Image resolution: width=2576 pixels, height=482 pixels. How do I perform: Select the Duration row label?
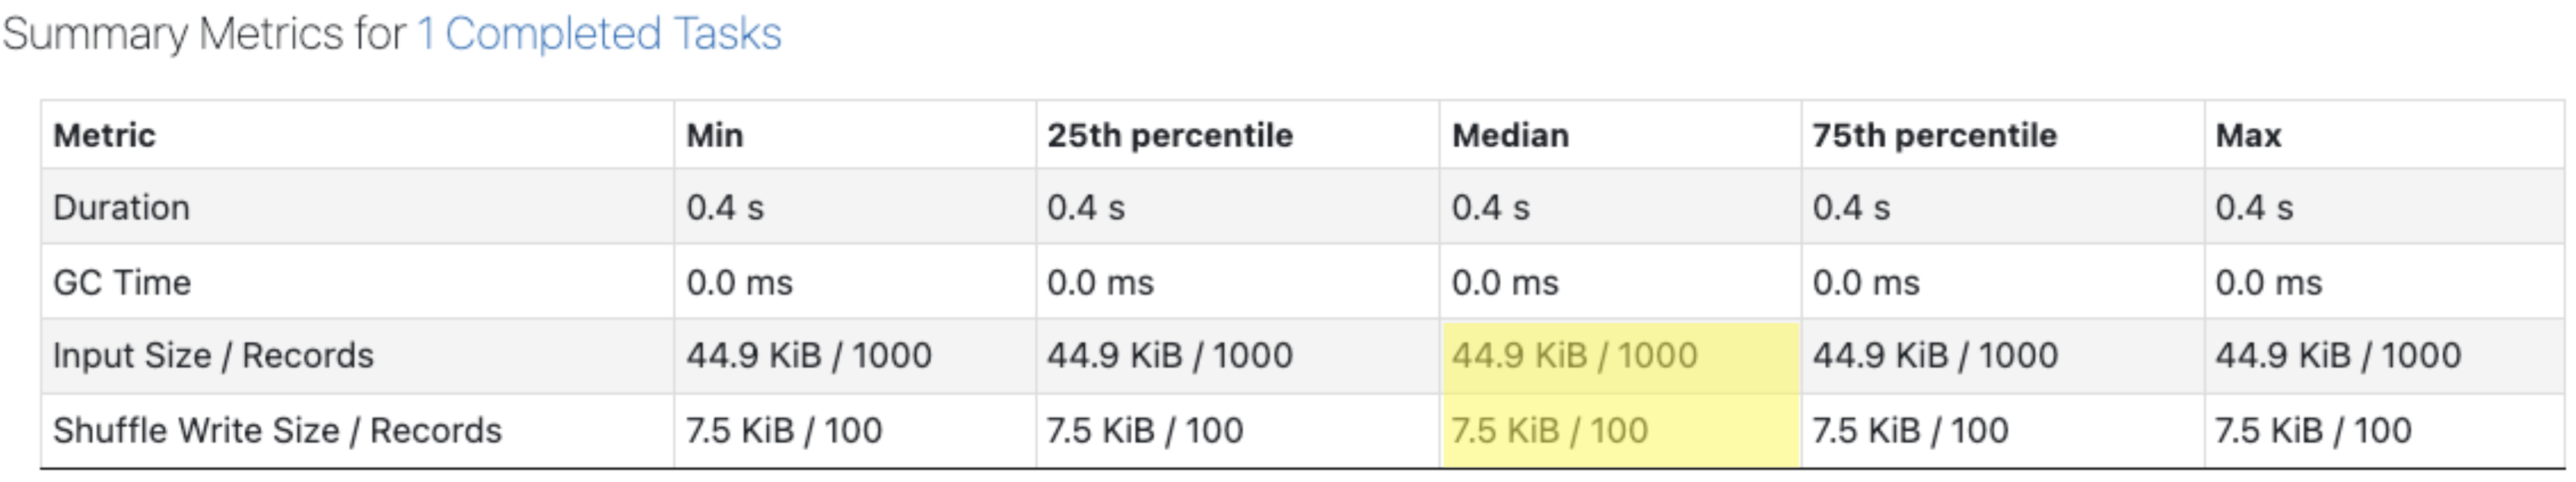pyautogui.click(x=121, y=207)
